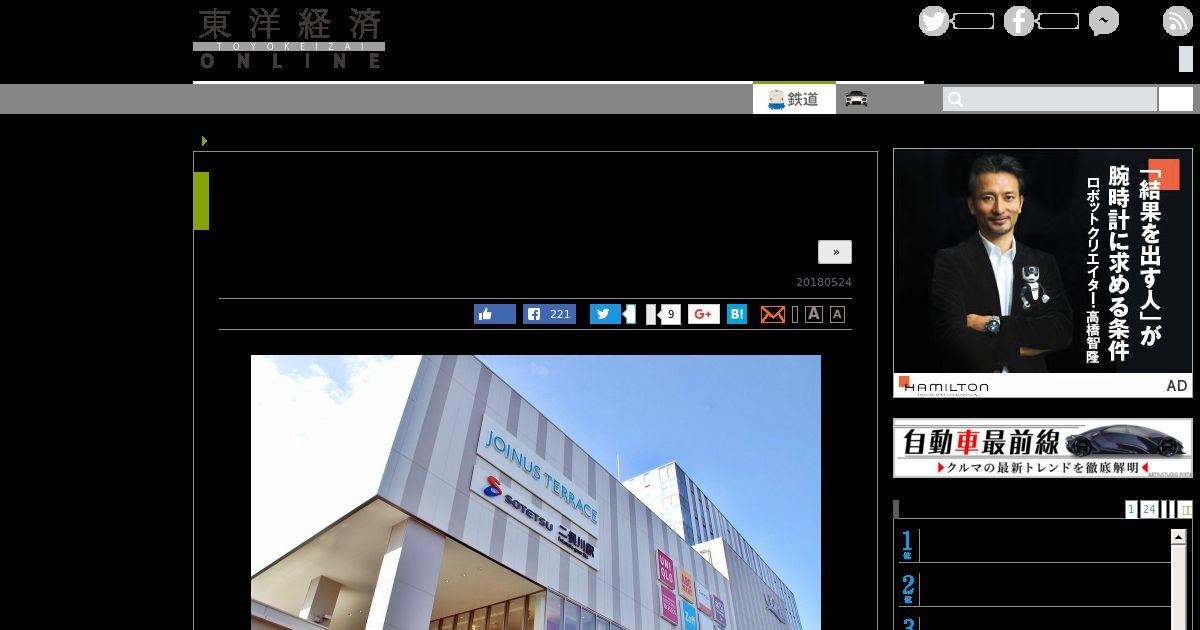Click into the site search field
Screen dimensions: 1200x630
[1049, 99]
